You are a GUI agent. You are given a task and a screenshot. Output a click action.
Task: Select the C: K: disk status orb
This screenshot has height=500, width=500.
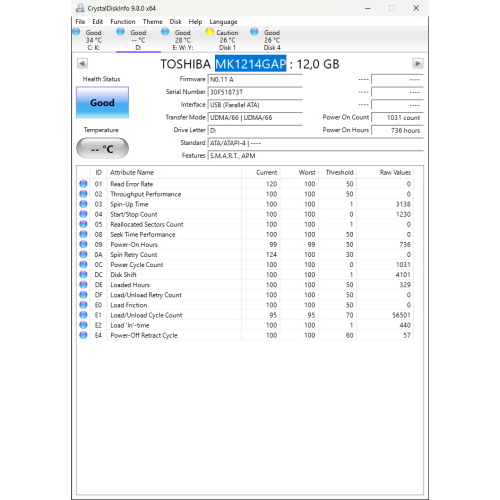[76, 32]
